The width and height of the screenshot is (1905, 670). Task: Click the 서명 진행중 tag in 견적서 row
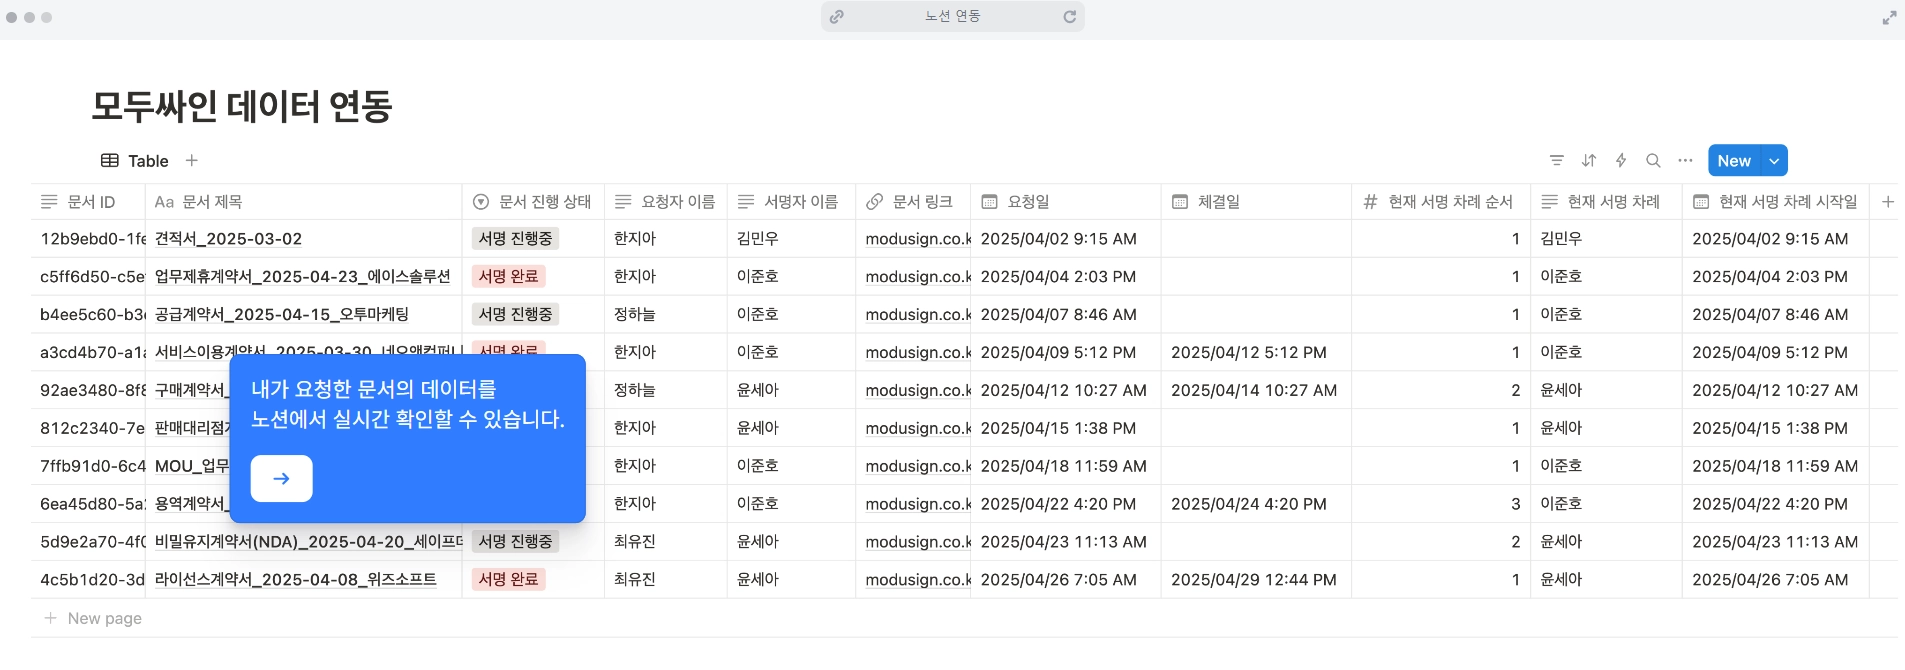515,239
